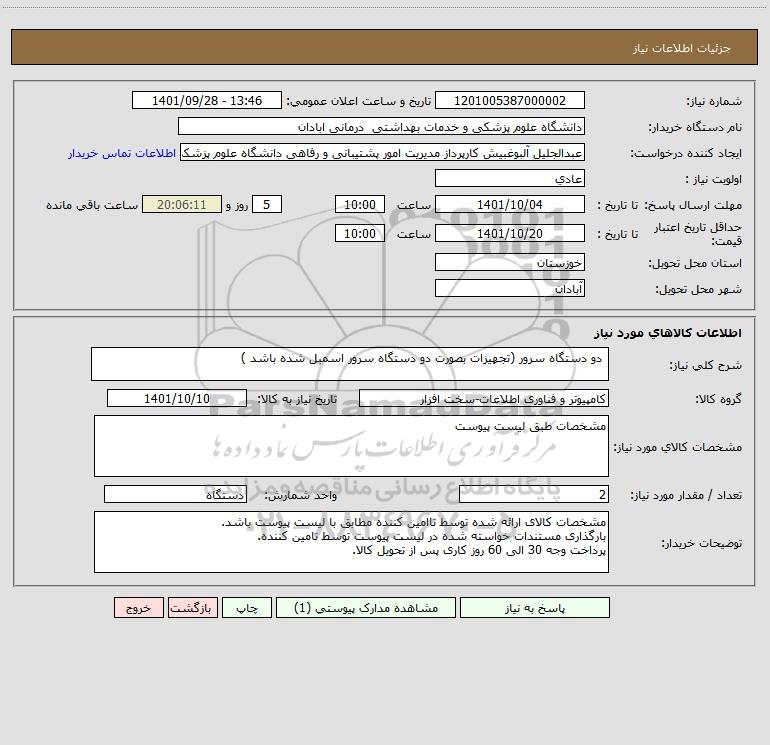This screenshot has width=770, height=745.
Task: Click the خروج exit button
Action: pyautogui.click(x=138, y=608)
